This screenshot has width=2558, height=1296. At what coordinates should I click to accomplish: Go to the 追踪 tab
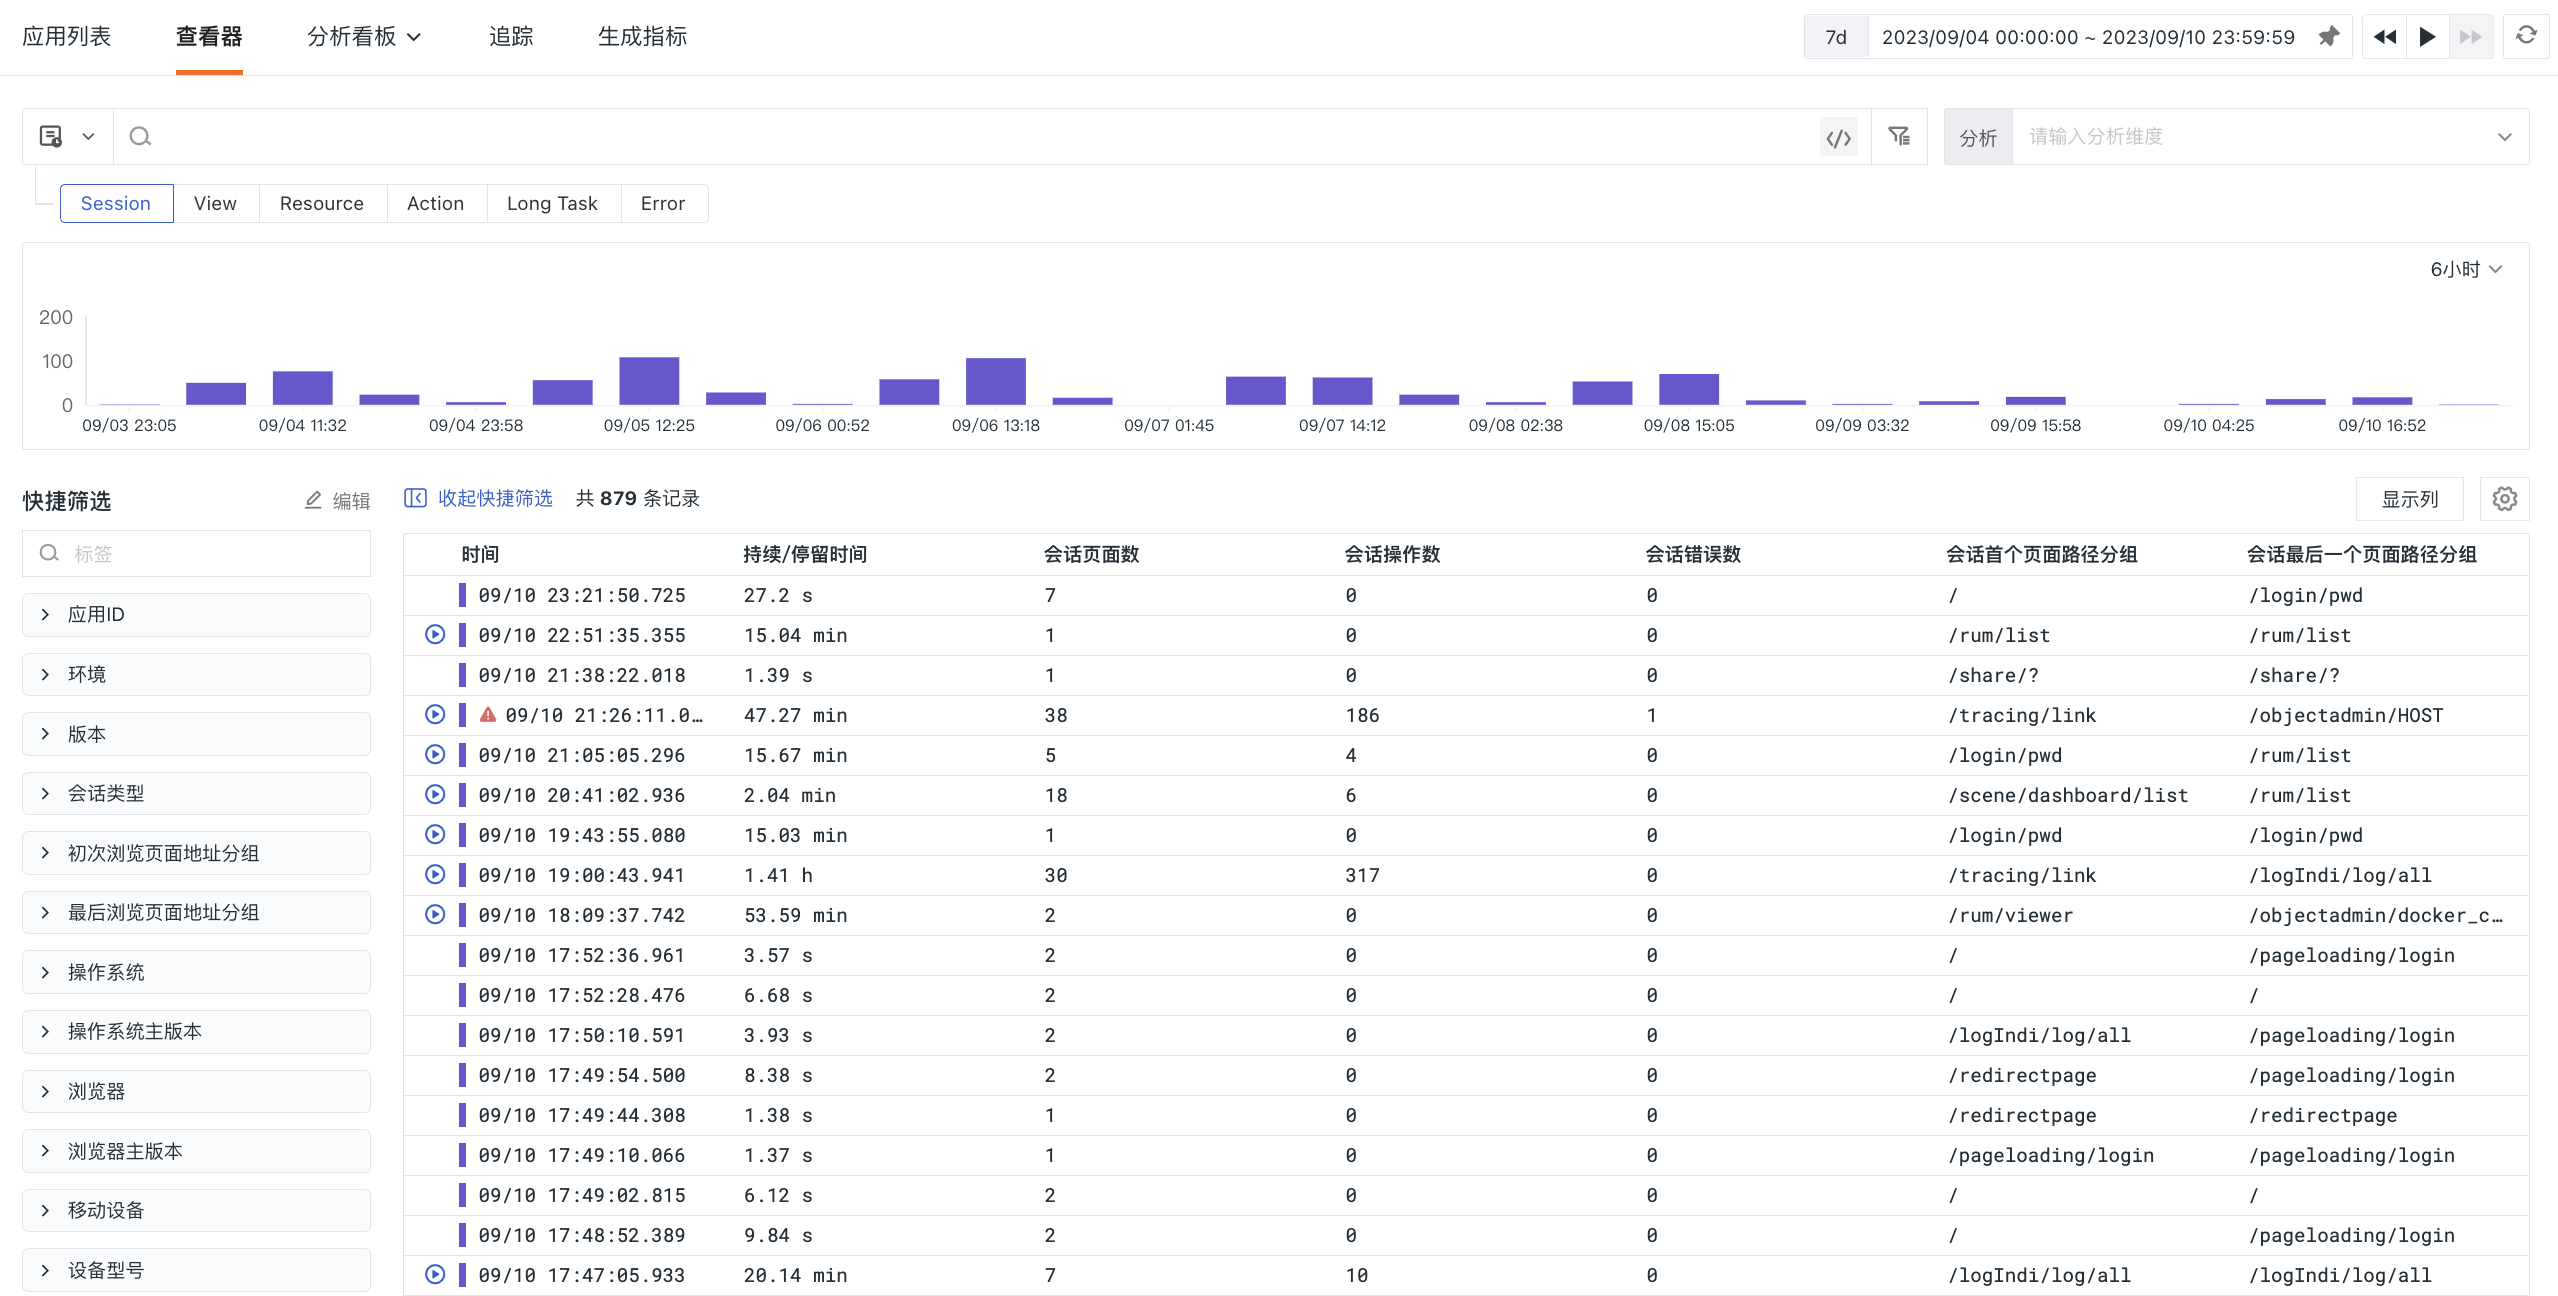pos(511,37)
